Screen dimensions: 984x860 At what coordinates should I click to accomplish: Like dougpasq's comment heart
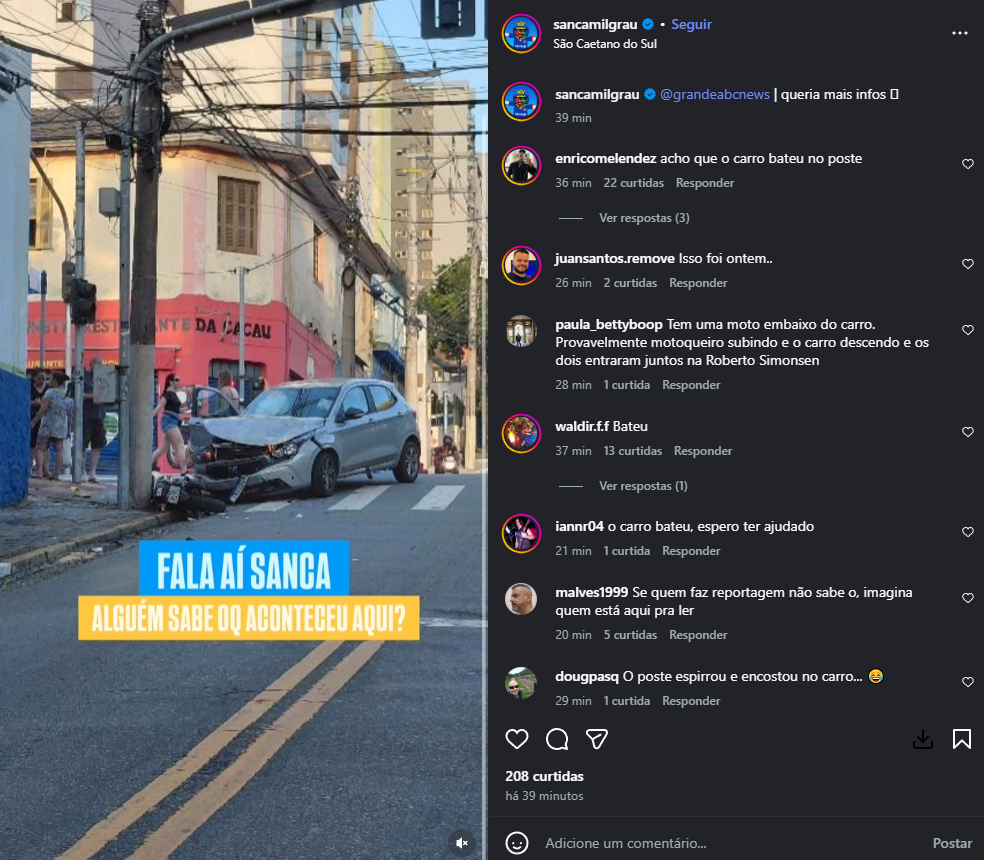[968, 682]
